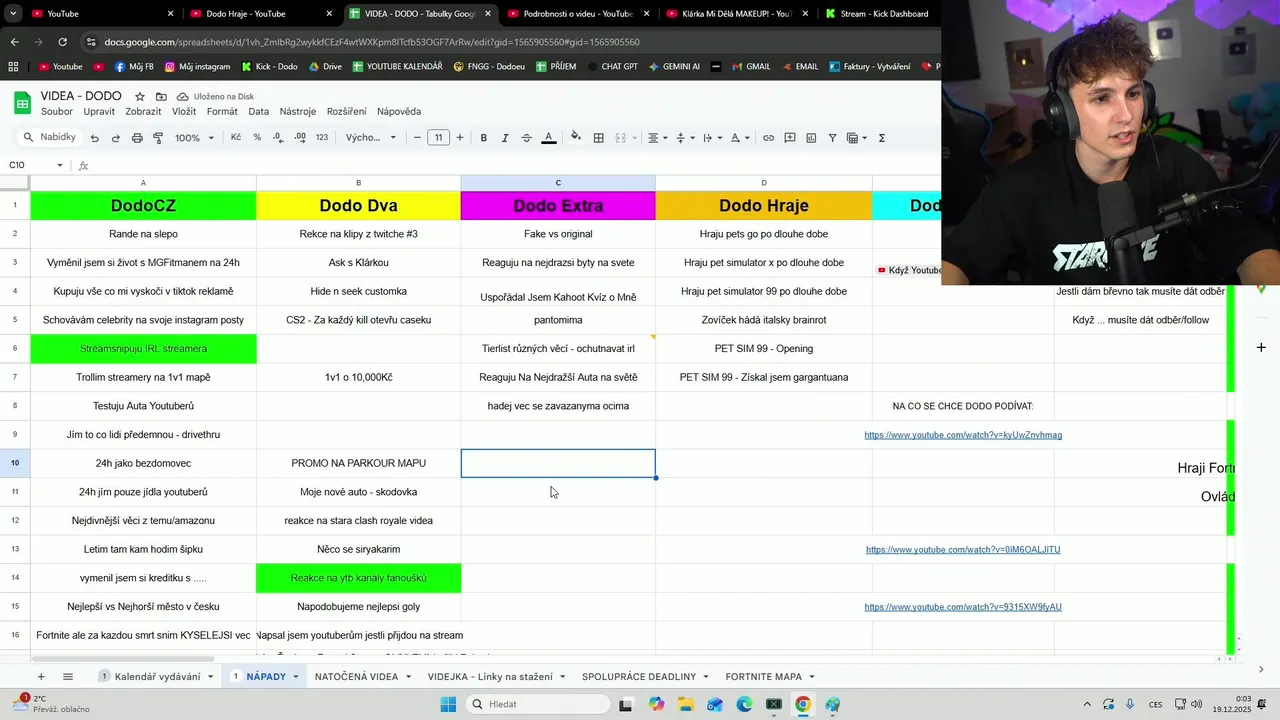Open the zoom 100% dropdown
This screenshot has width=1280, height=720.
tap(195, 138)
